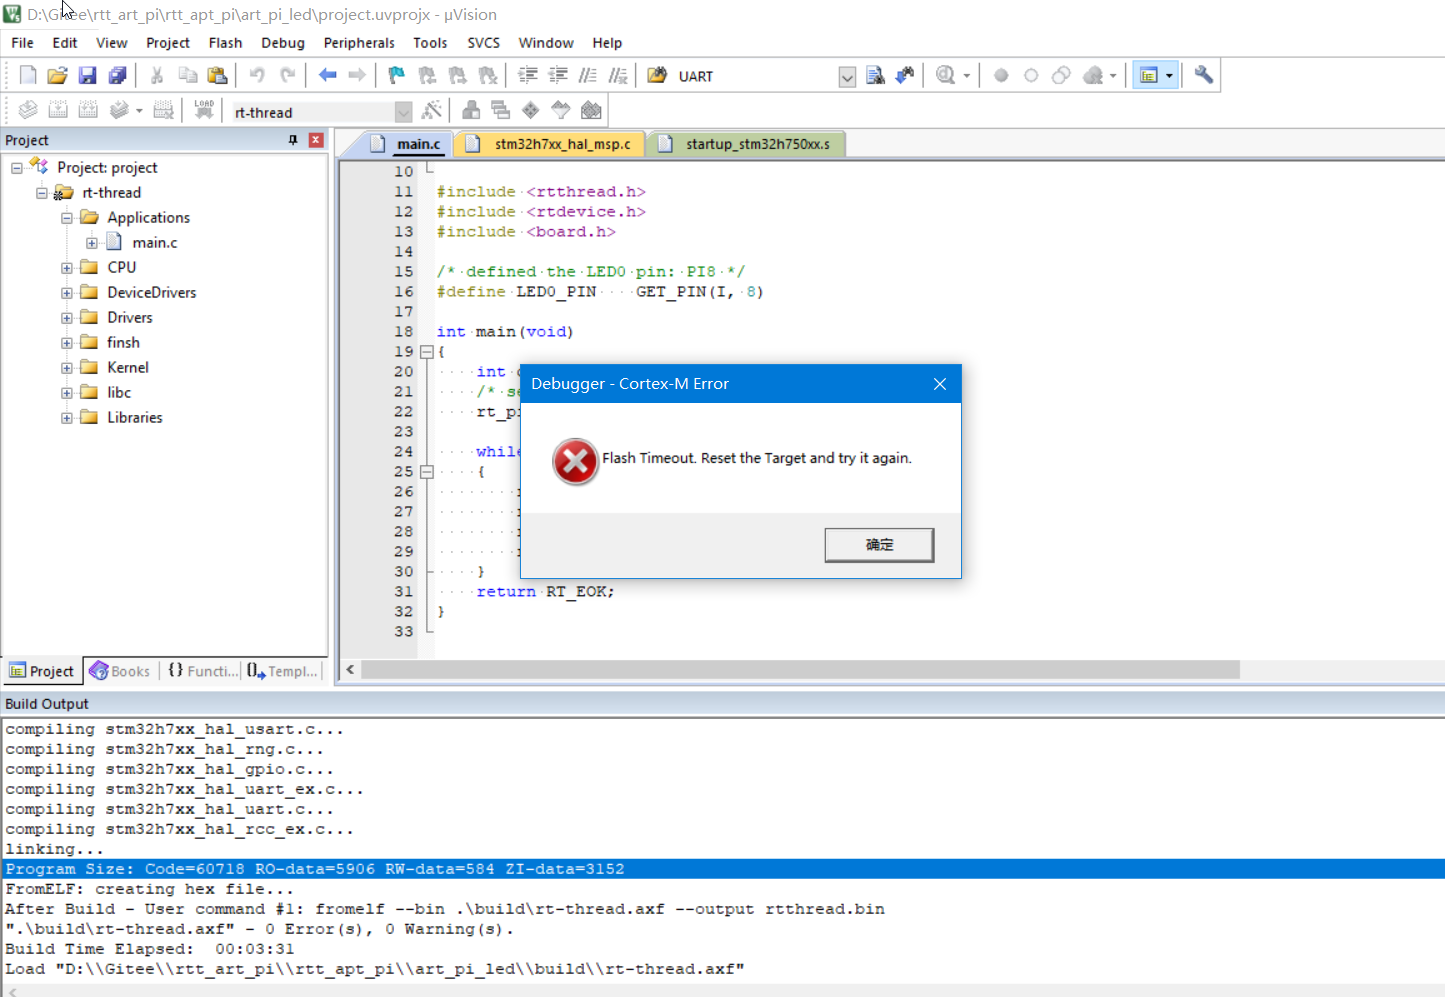The height and width of the screenshot is (997, 1445).
Task: Click the editor horizontal scrollbar
Action: pos(800,670)
